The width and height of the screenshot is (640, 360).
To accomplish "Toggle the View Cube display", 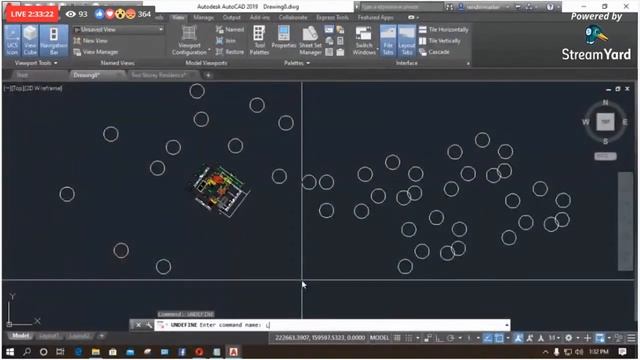I will coord(30,40).
